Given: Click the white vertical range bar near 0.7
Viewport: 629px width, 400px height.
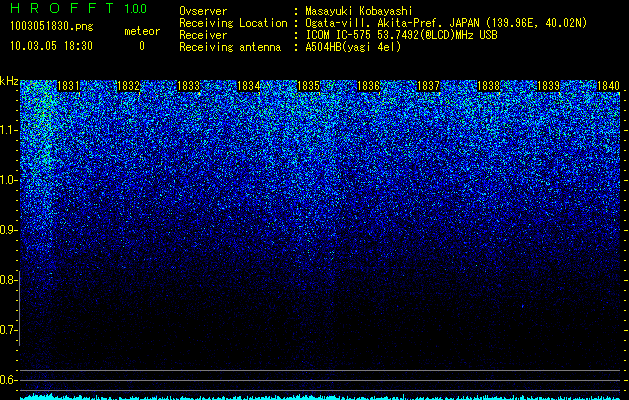Looking at the screenshot, I should pos(20,308).
